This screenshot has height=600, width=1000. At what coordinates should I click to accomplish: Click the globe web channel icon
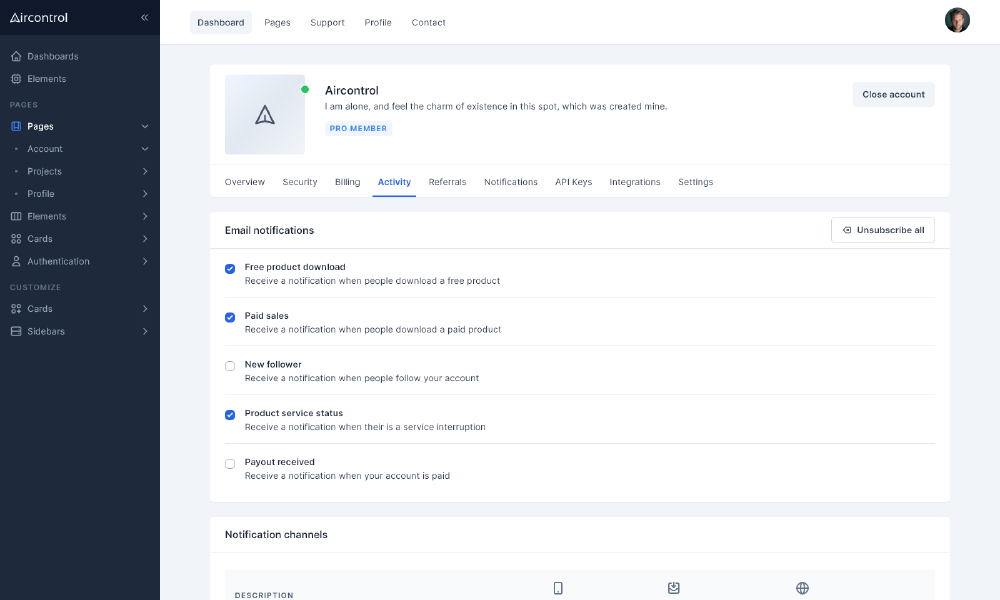[802, 588]
